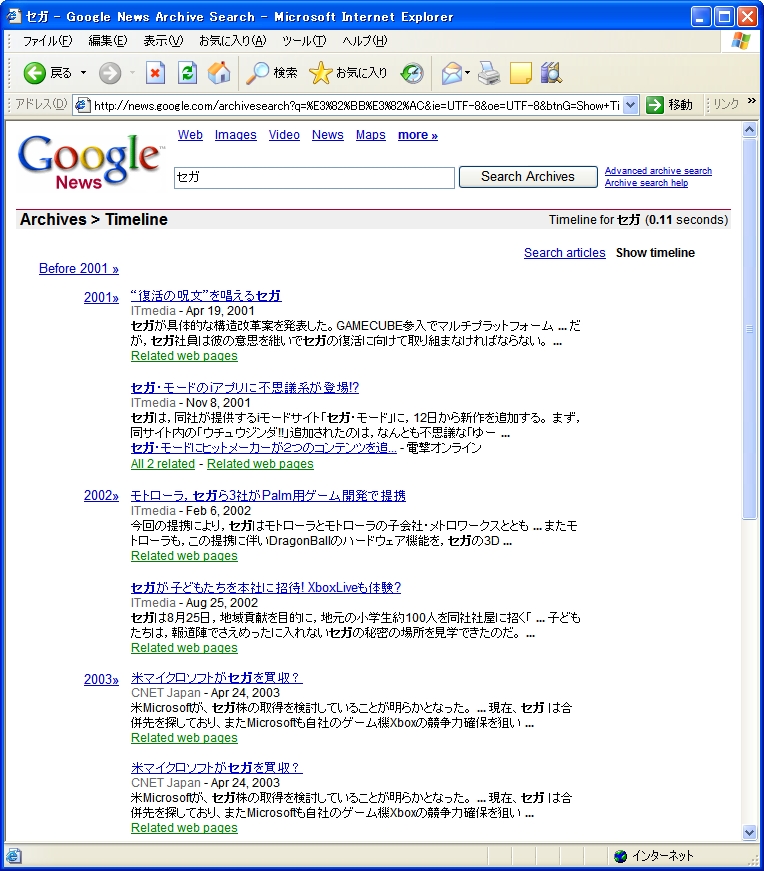The width and height of the screenshot is (764, 871).
Task: Open the 編集(E) menu
Action: pyautogui.click(x=108, y=41)
